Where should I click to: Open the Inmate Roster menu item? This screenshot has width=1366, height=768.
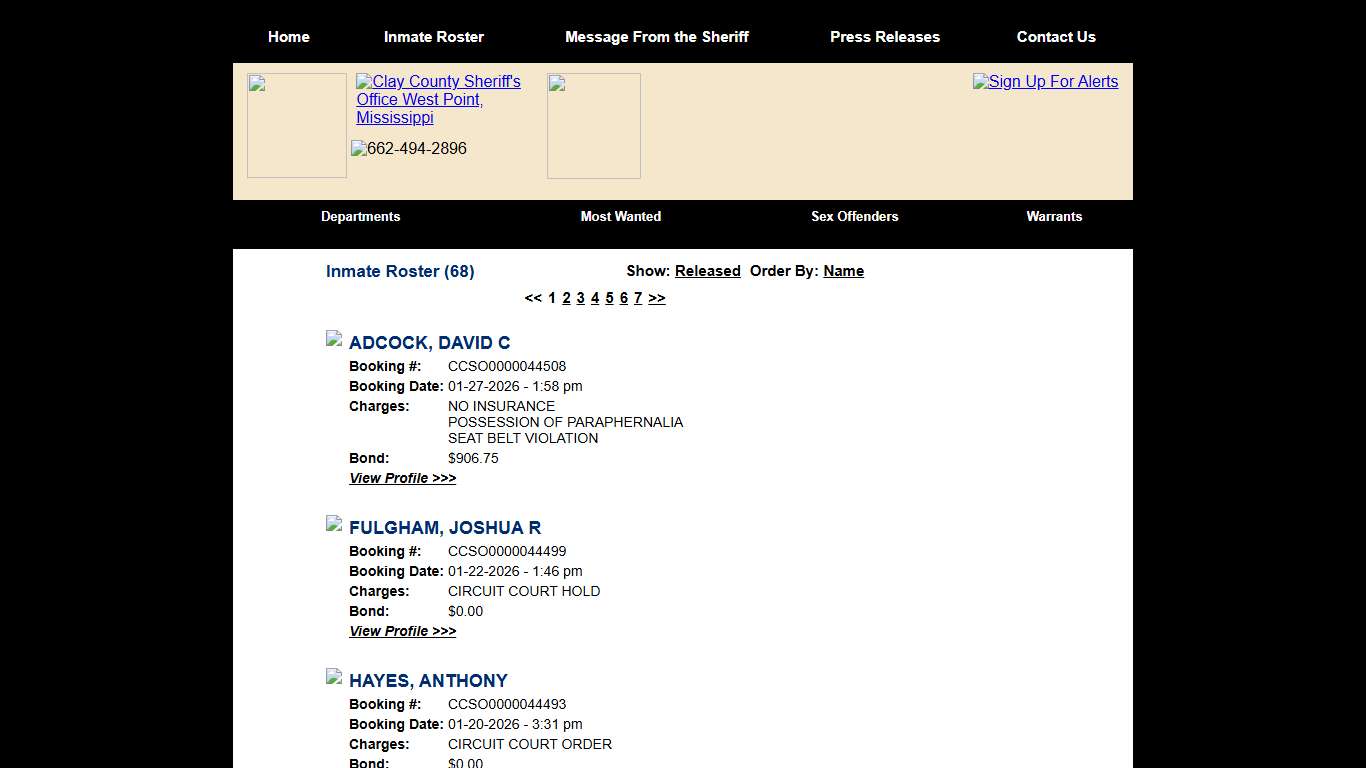pos(434,37)
